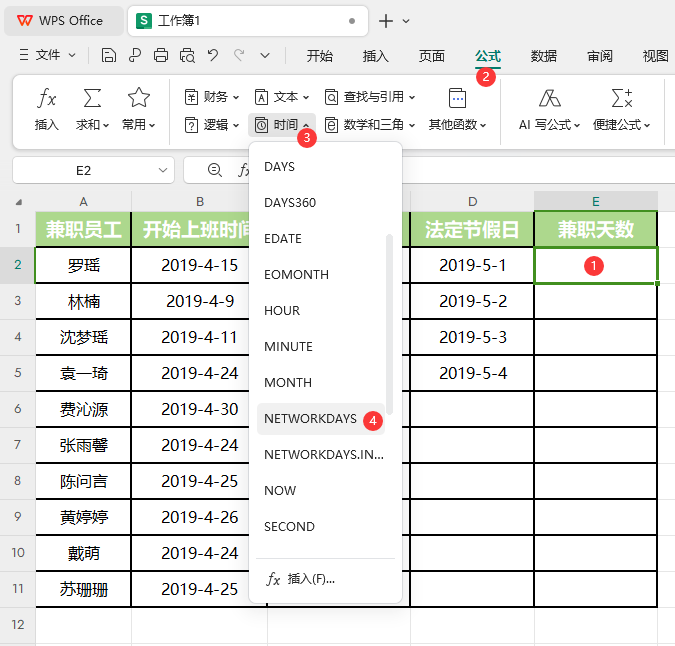Open the 财务 functions dropdown
Viewport: 675px width, 646px height.
[x=213, y=97]
